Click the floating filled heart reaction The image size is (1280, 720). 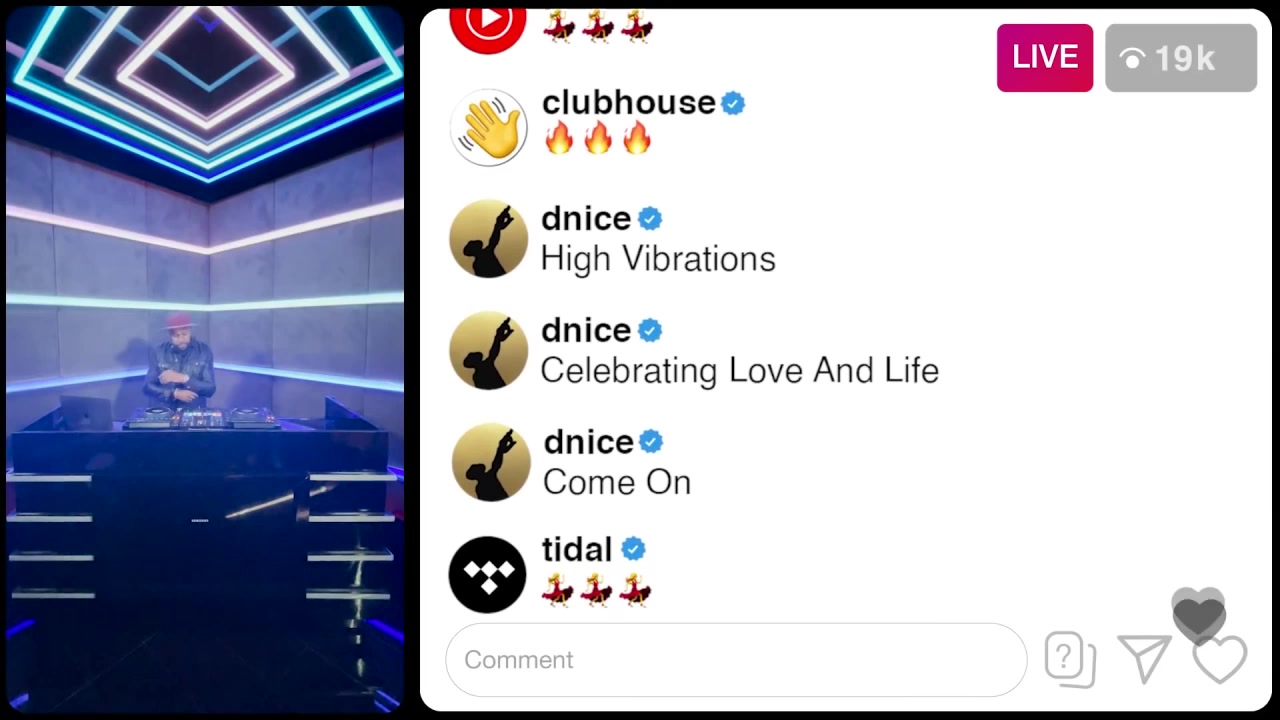1198,615
